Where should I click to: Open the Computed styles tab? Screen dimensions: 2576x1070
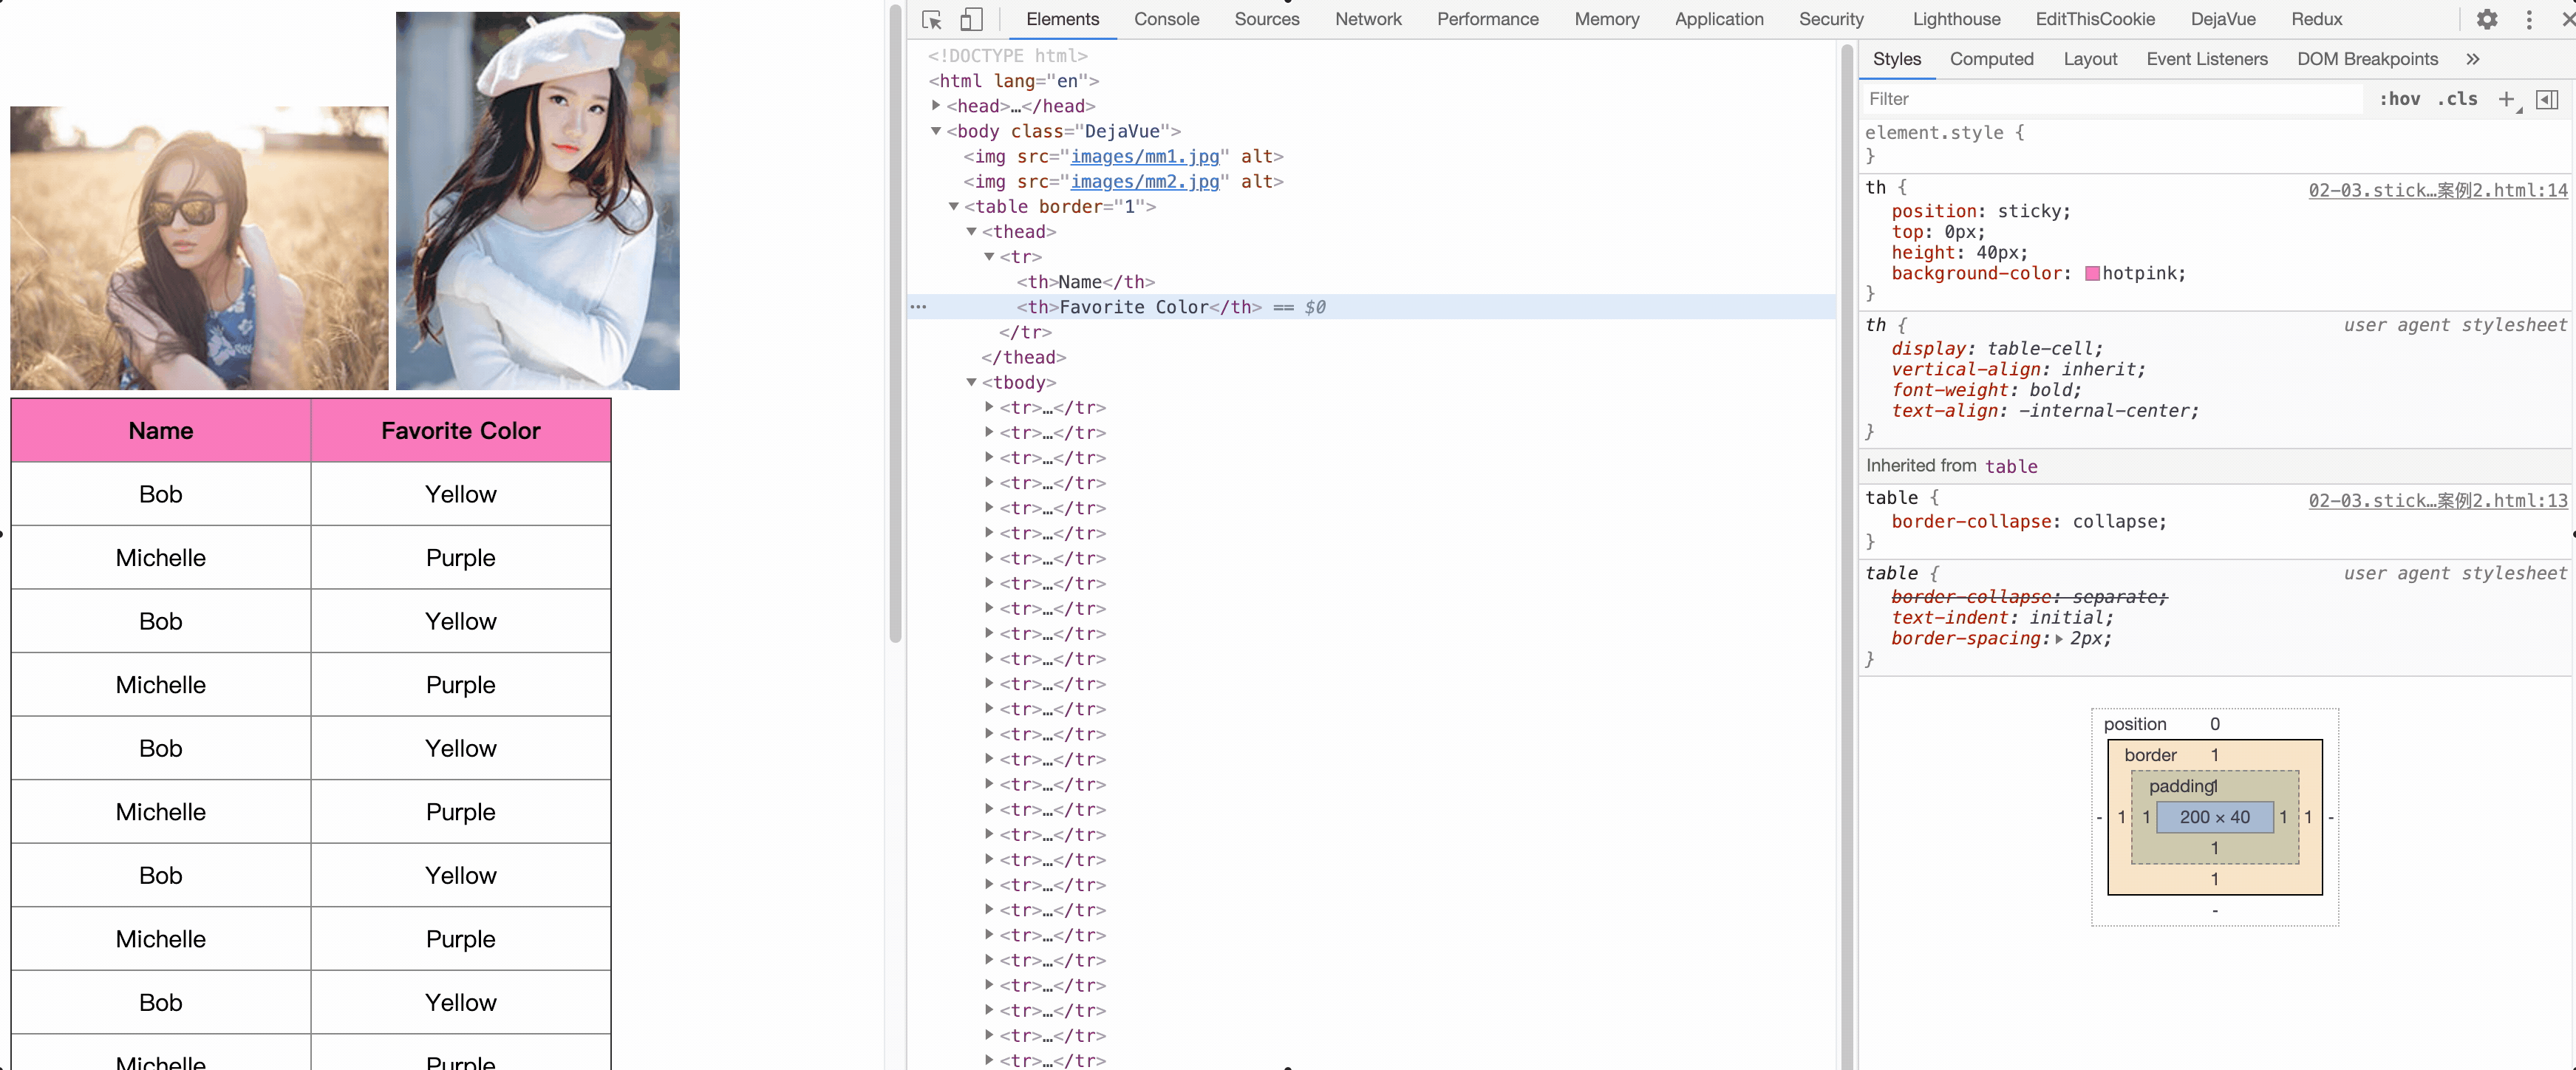pos(1991,59)
